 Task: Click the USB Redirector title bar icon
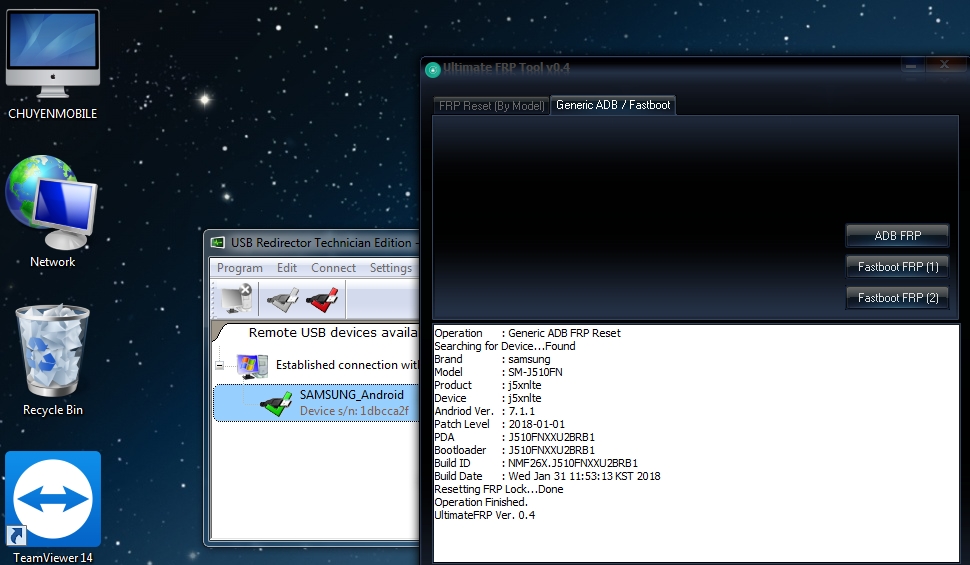point(217,243)
